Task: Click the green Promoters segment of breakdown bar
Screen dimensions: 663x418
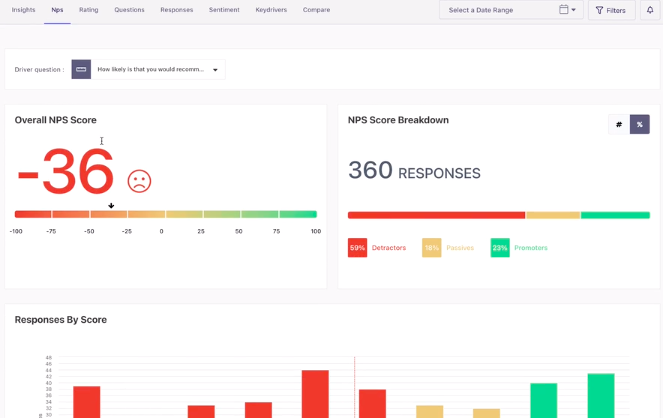Action: pos(615,215)
